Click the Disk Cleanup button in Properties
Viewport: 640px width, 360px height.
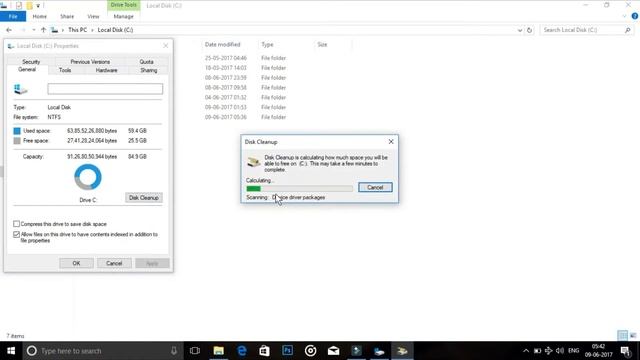144,198
